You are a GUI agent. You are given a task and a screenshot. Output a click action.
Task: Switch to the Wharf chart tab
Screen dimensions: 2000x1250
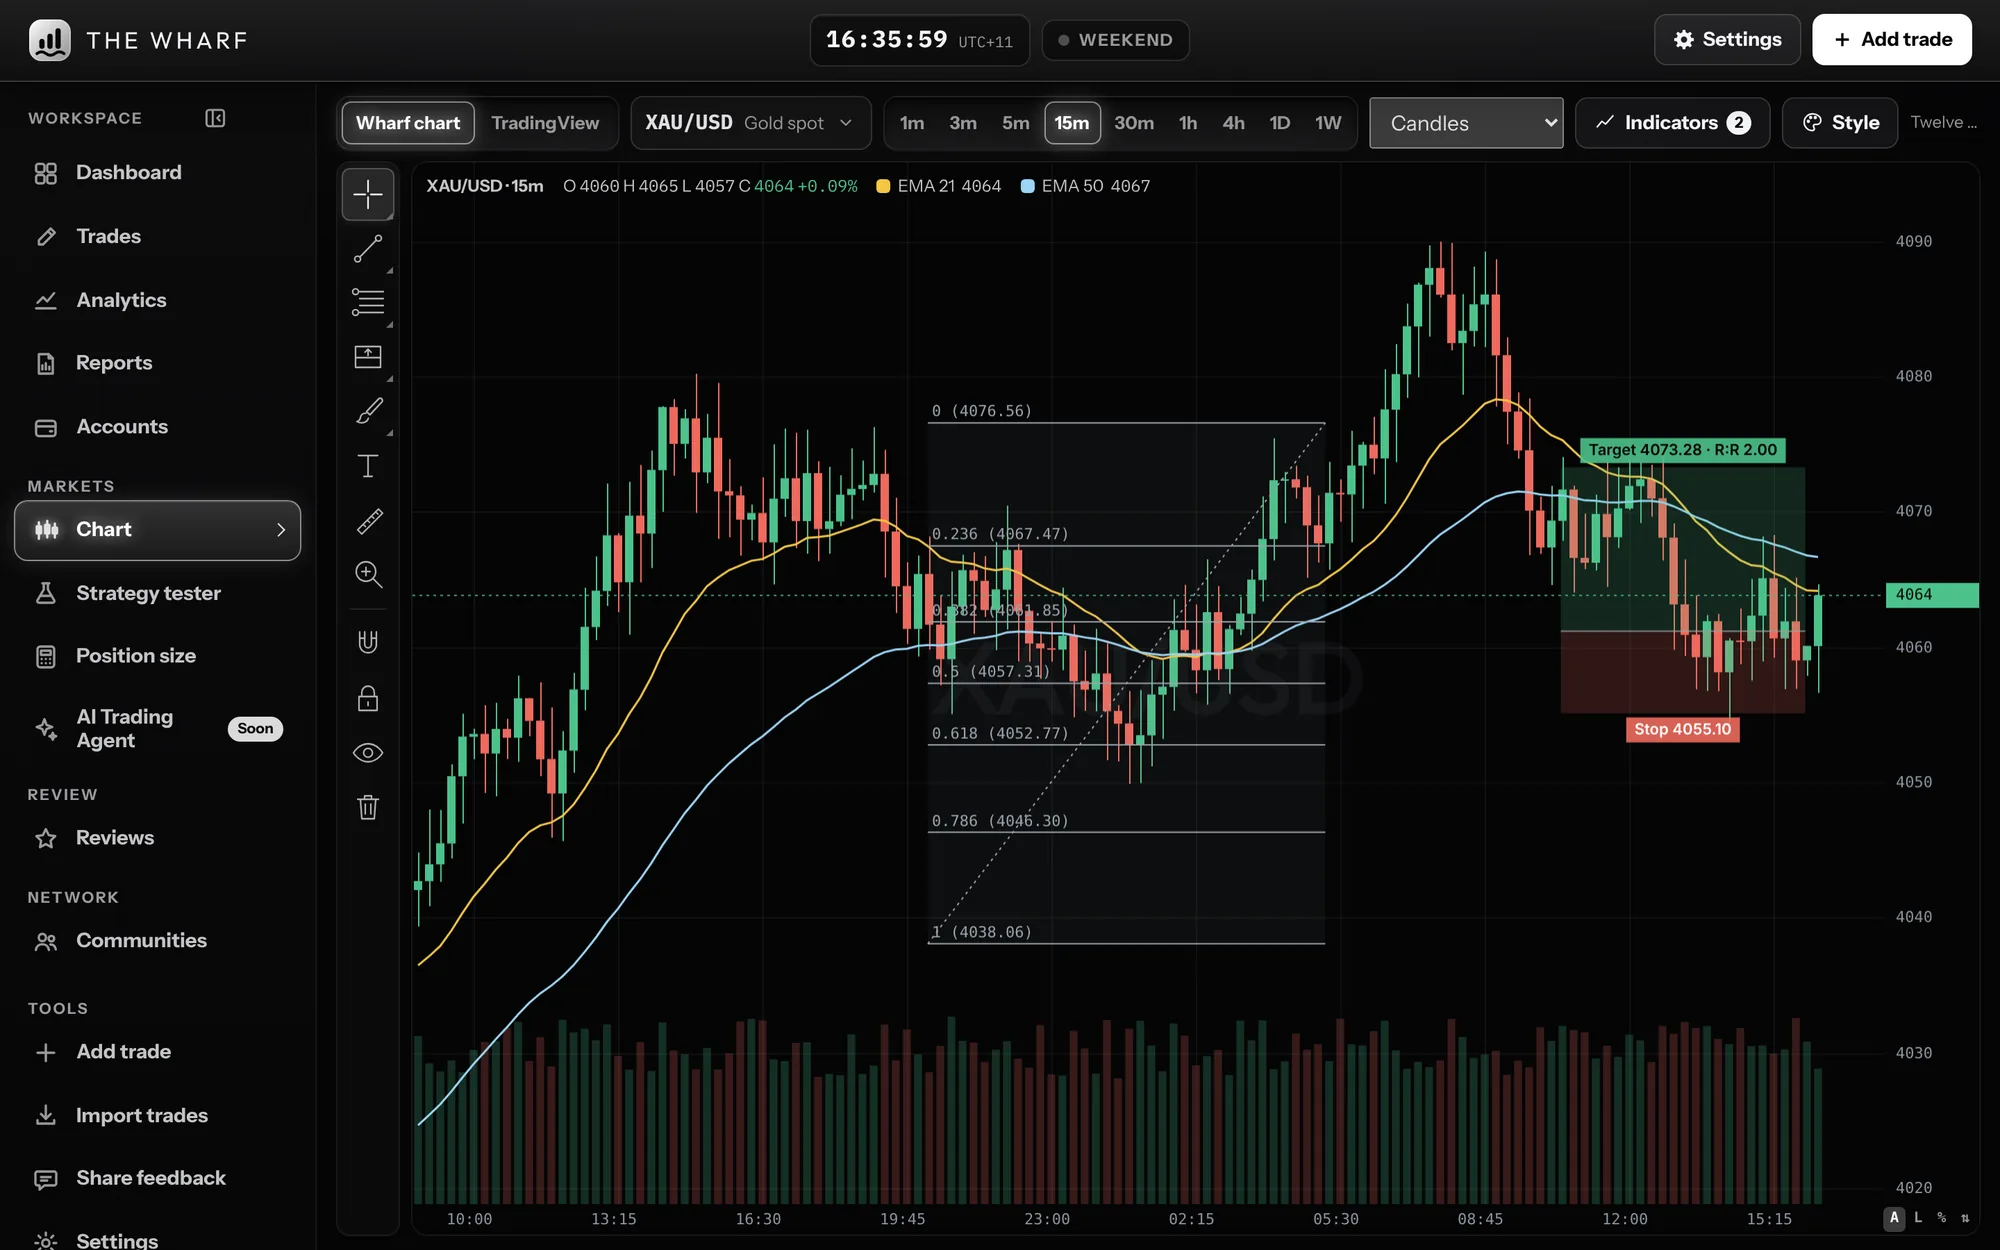point(408,123)
